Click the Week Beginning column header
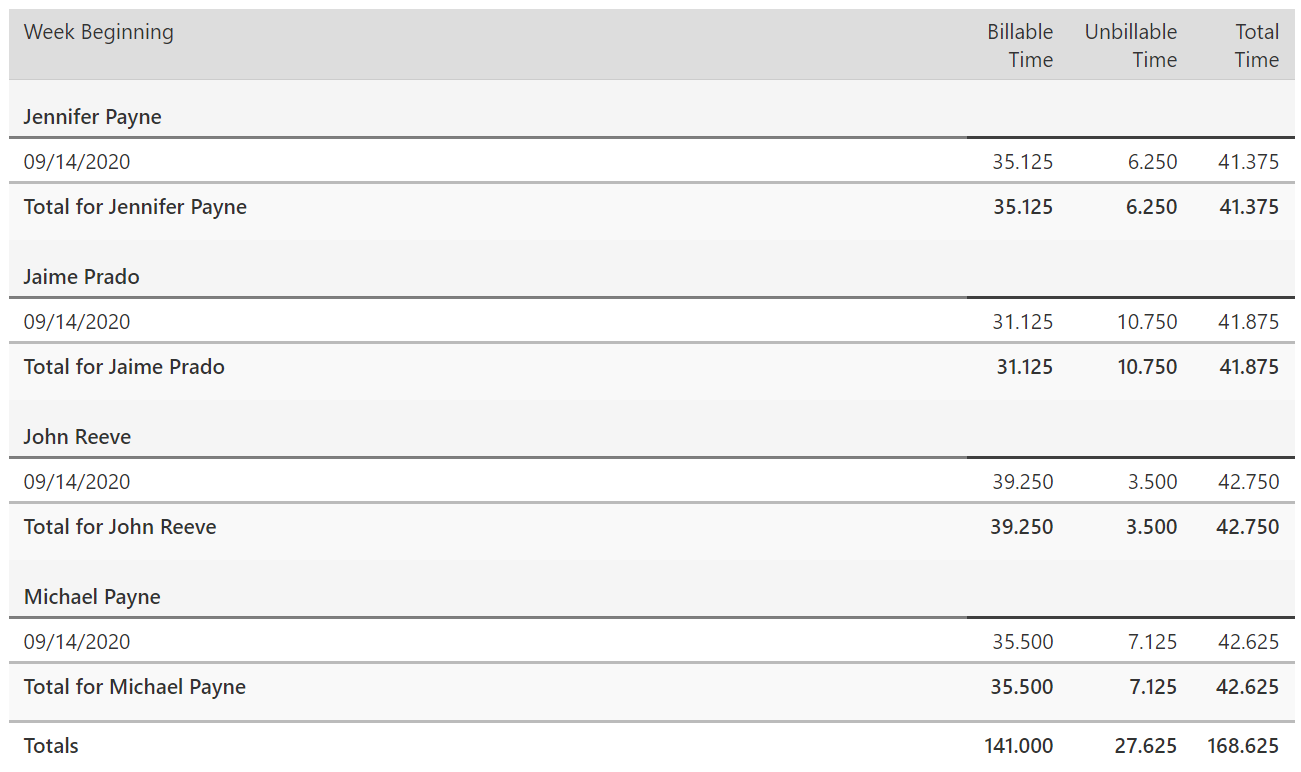Screen dimensions: 1301x772 coord(99,32)
